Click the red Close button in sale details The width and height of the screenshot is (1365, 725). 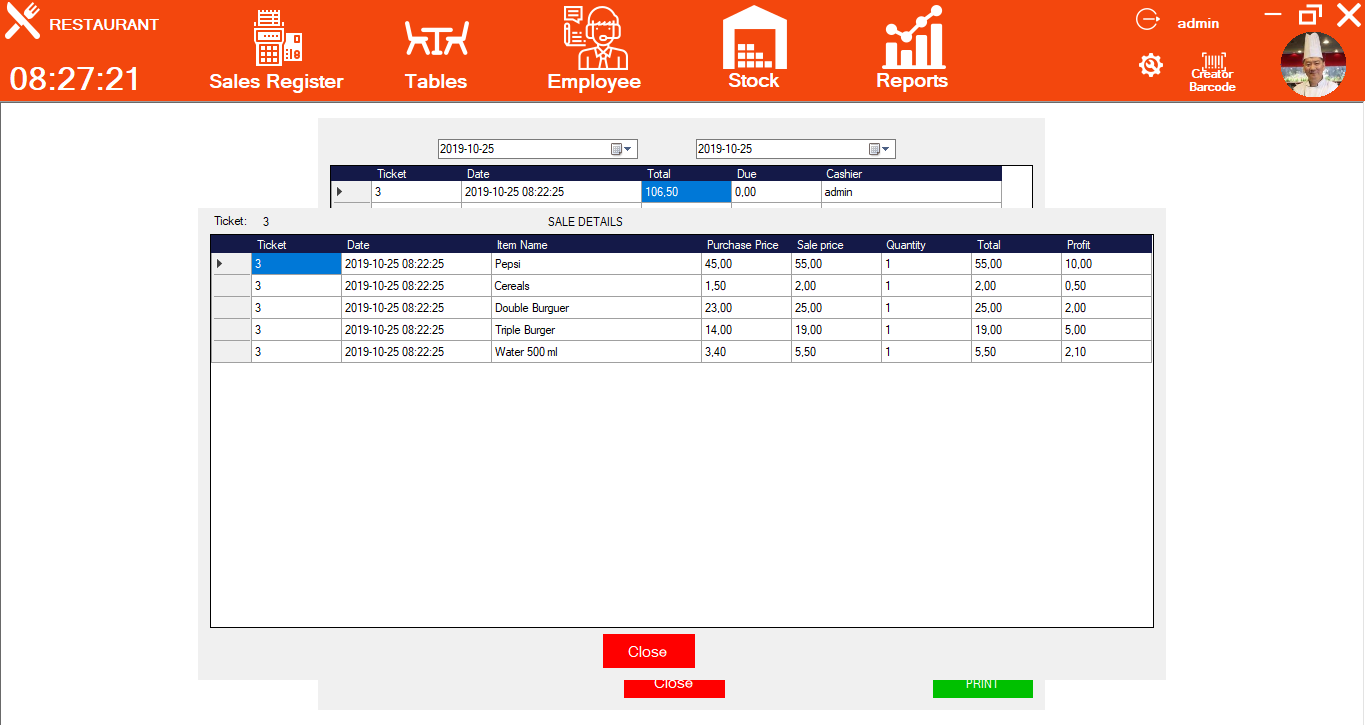tap(648, 650)
